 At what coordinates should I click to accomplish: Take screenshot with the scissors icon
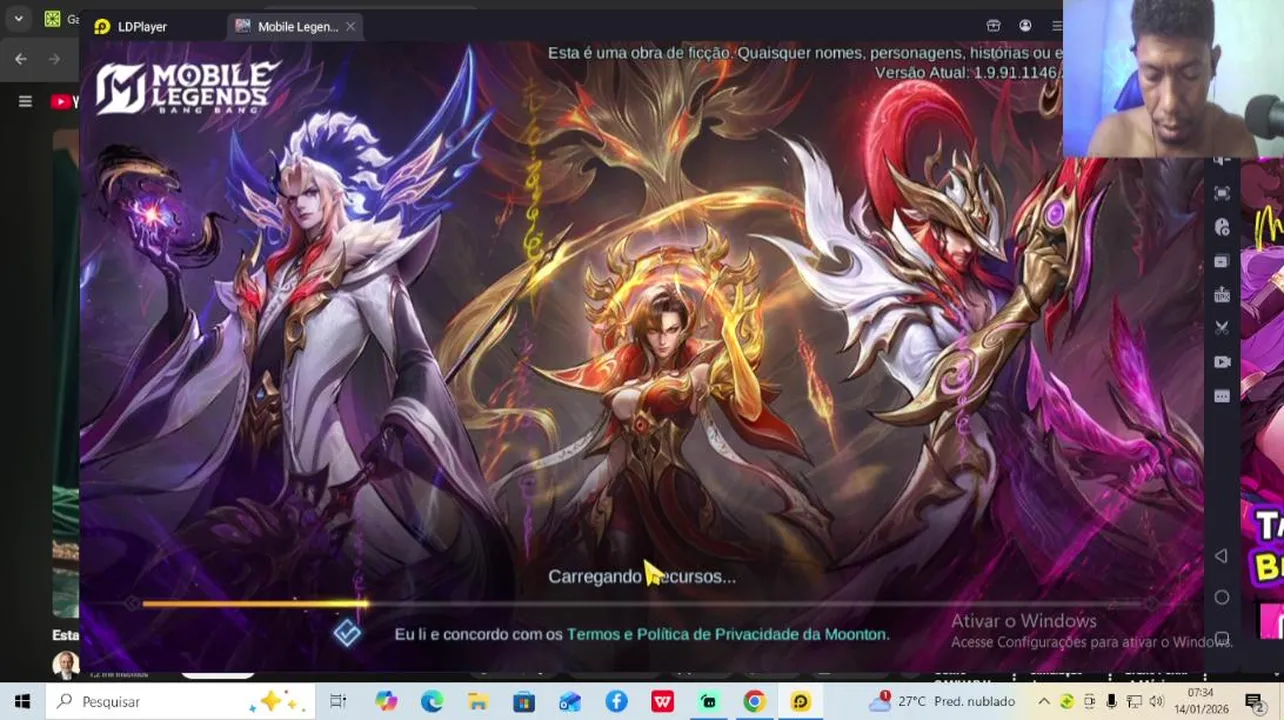1222,327
